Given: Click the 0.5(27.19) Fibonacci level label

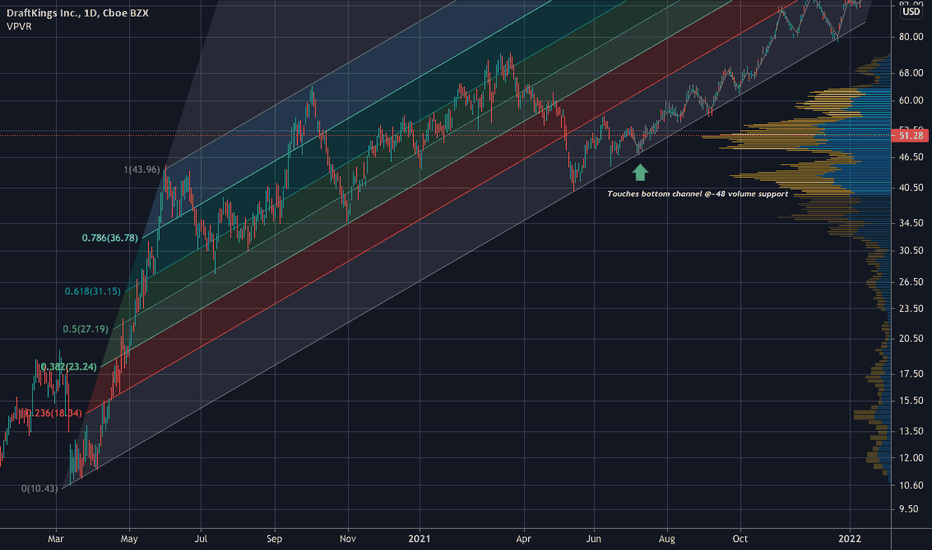Looking at the screenshot, I should click(86, 329).
